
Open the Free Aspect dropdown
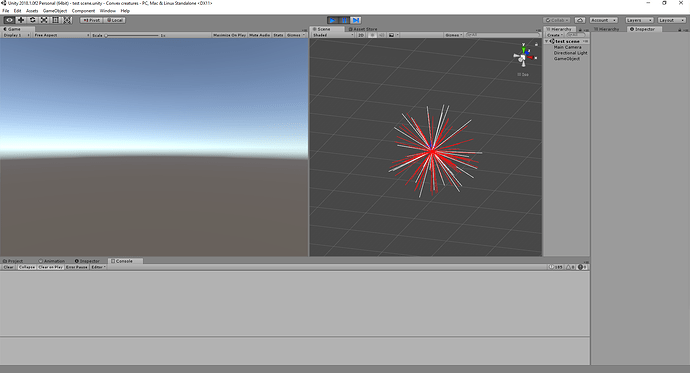click(x=61, y=35)
